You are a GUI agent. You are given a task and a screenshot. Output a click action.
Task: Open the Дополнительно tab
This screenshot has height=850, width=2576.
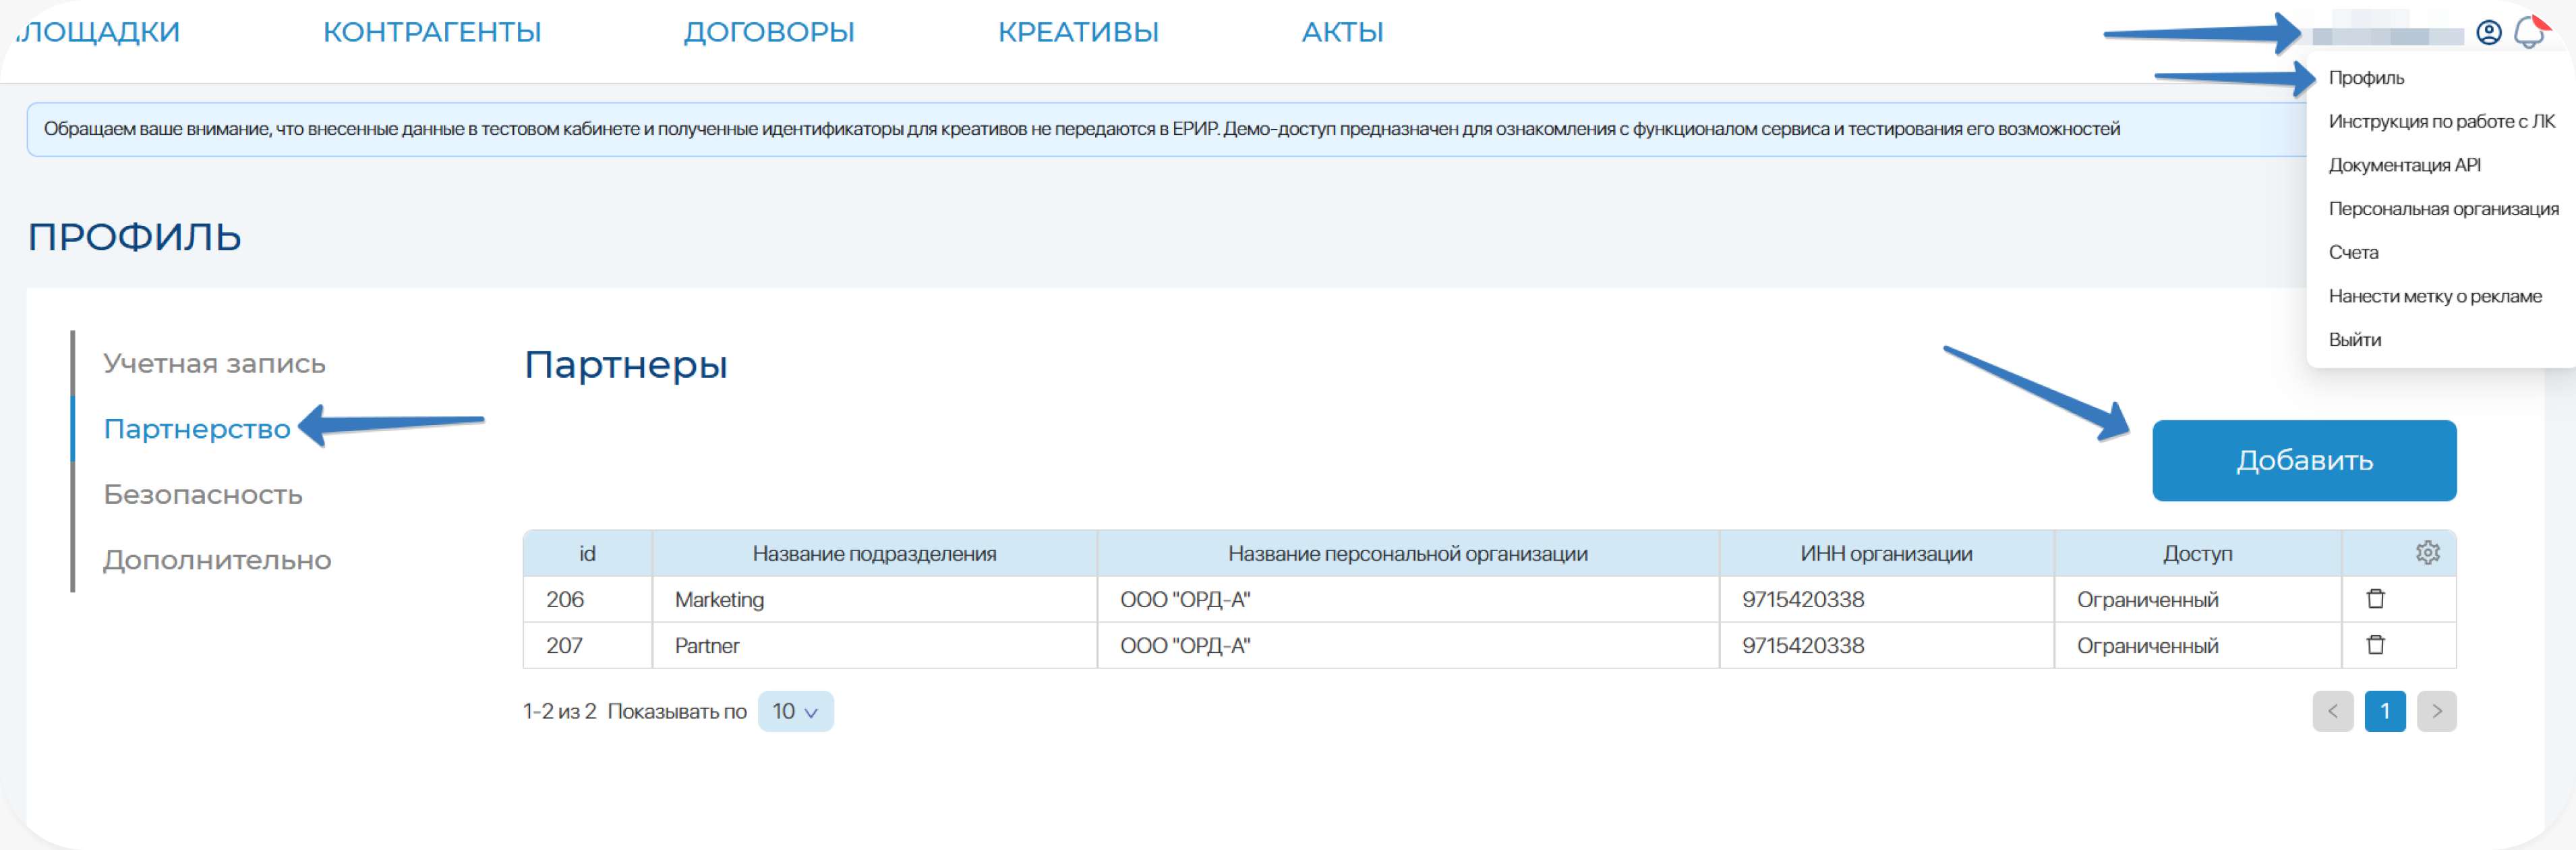[217, 560]
